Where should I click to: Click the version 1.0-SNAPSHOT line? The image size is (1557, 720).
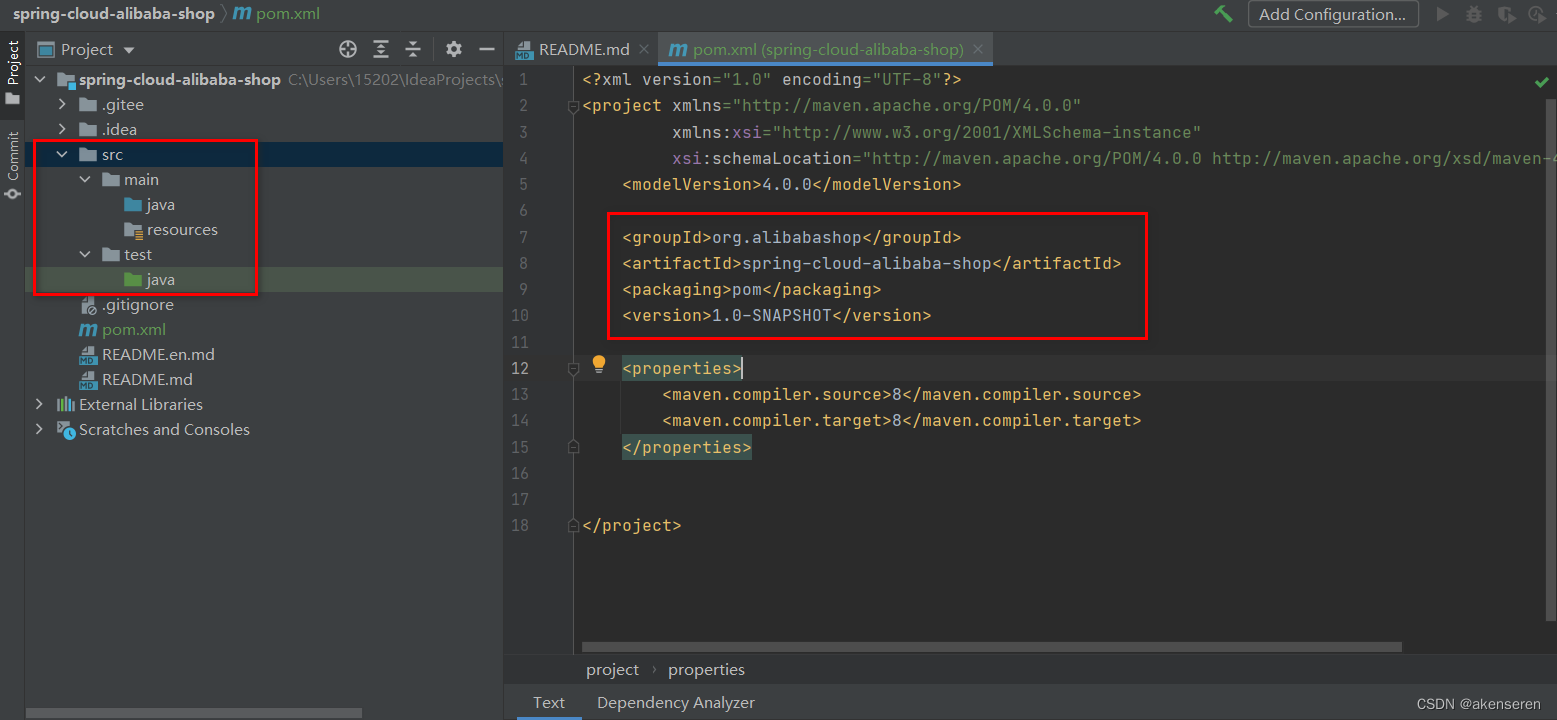coord(776,316)
